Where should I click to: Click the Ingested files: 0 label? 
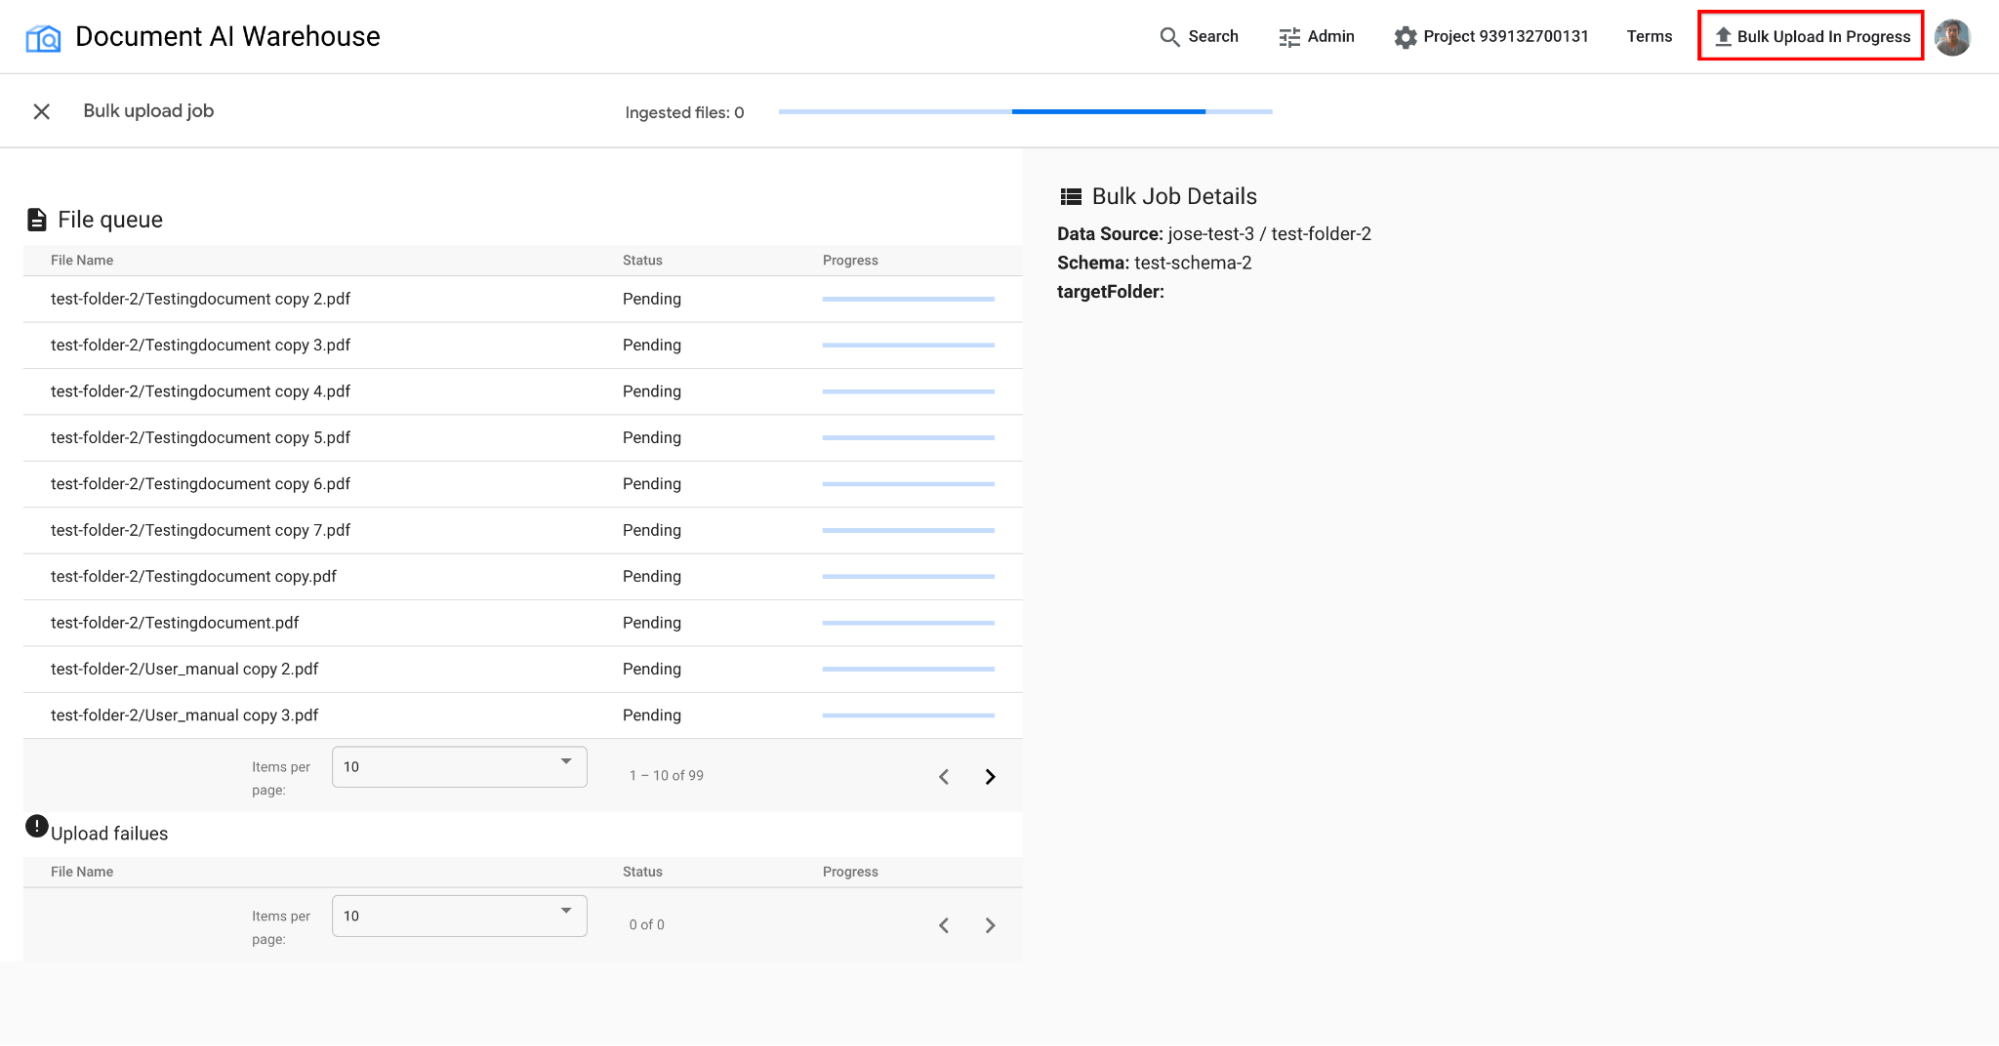pyautogui.click(x=685, y=113)
